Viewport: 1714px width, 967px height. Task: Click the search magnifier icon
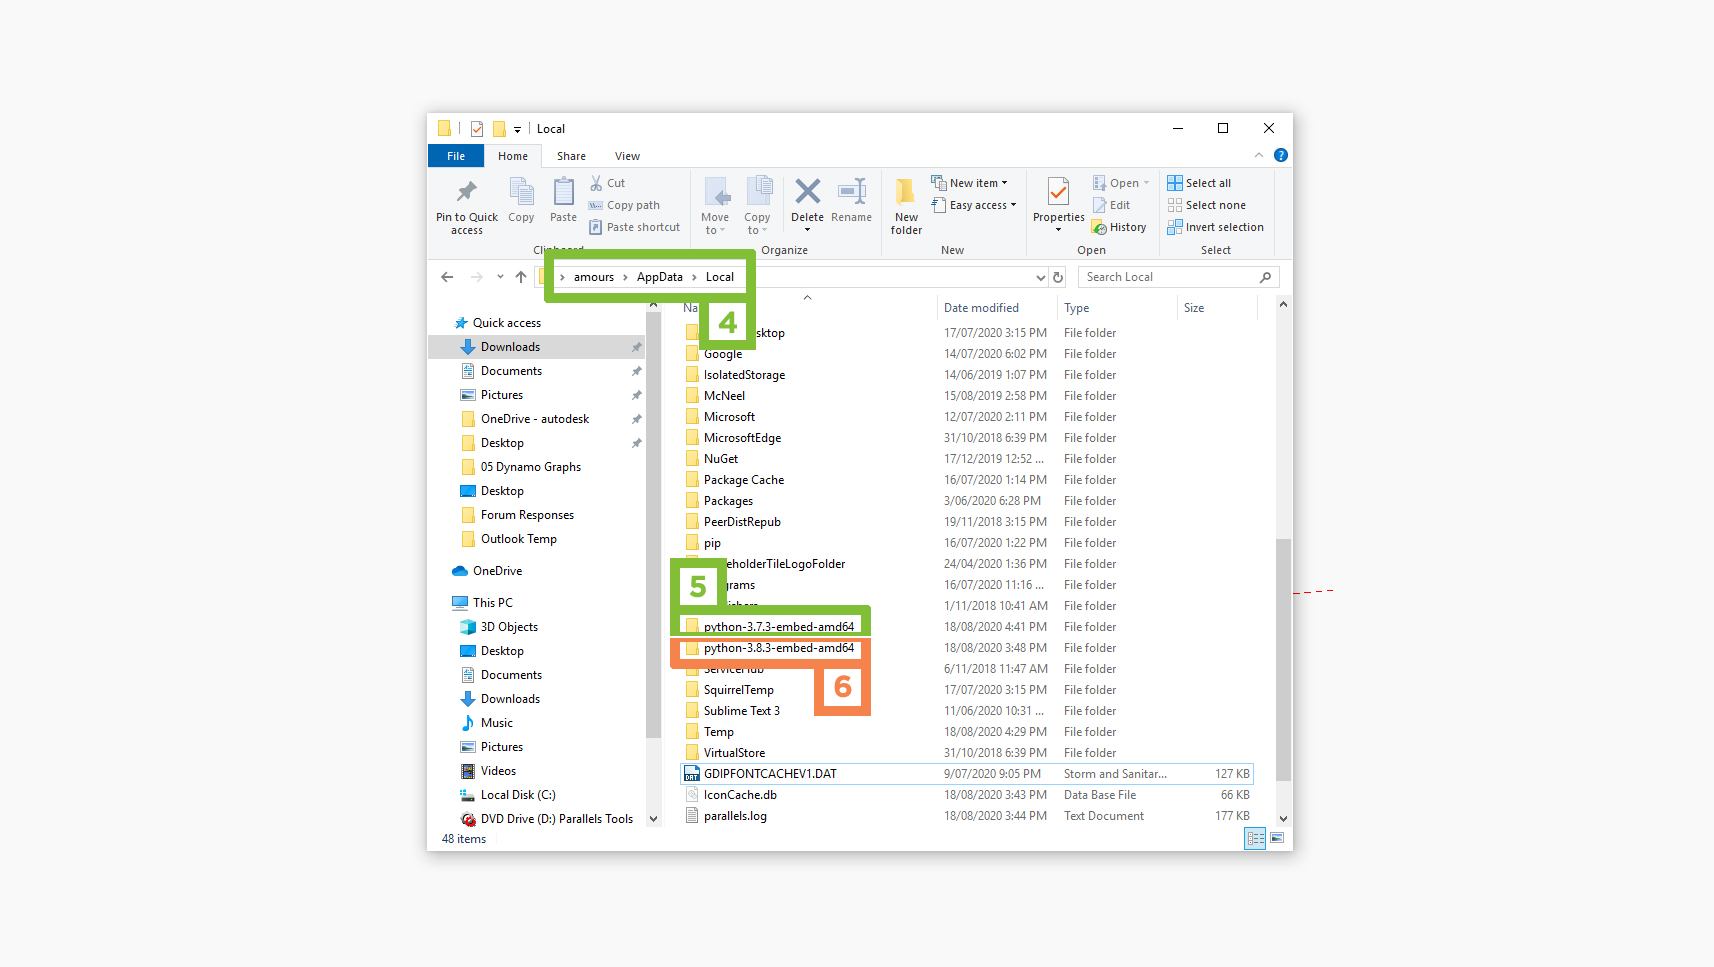(1266, 277)
